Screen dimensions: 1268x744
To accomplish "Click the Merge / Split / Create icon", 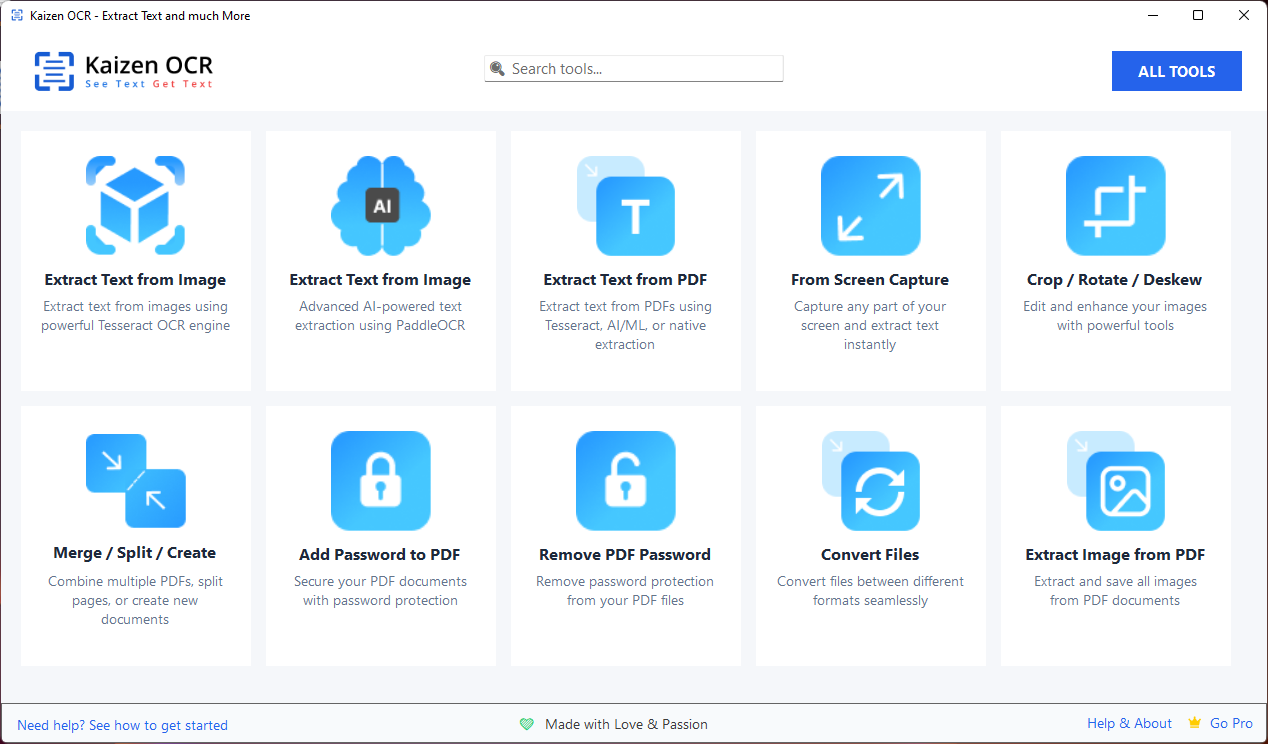I will click(x=135, y=480).
